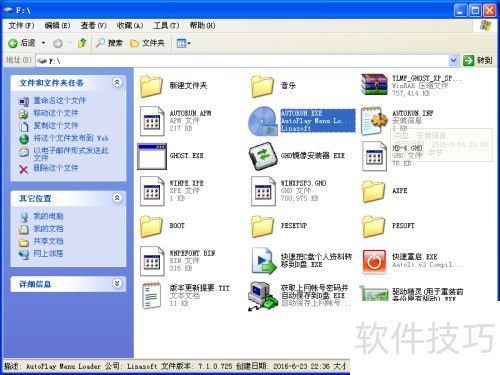This screenshot has height=375, width=500.
Task: Expand the 详细信息 panel
Action: 117,284
